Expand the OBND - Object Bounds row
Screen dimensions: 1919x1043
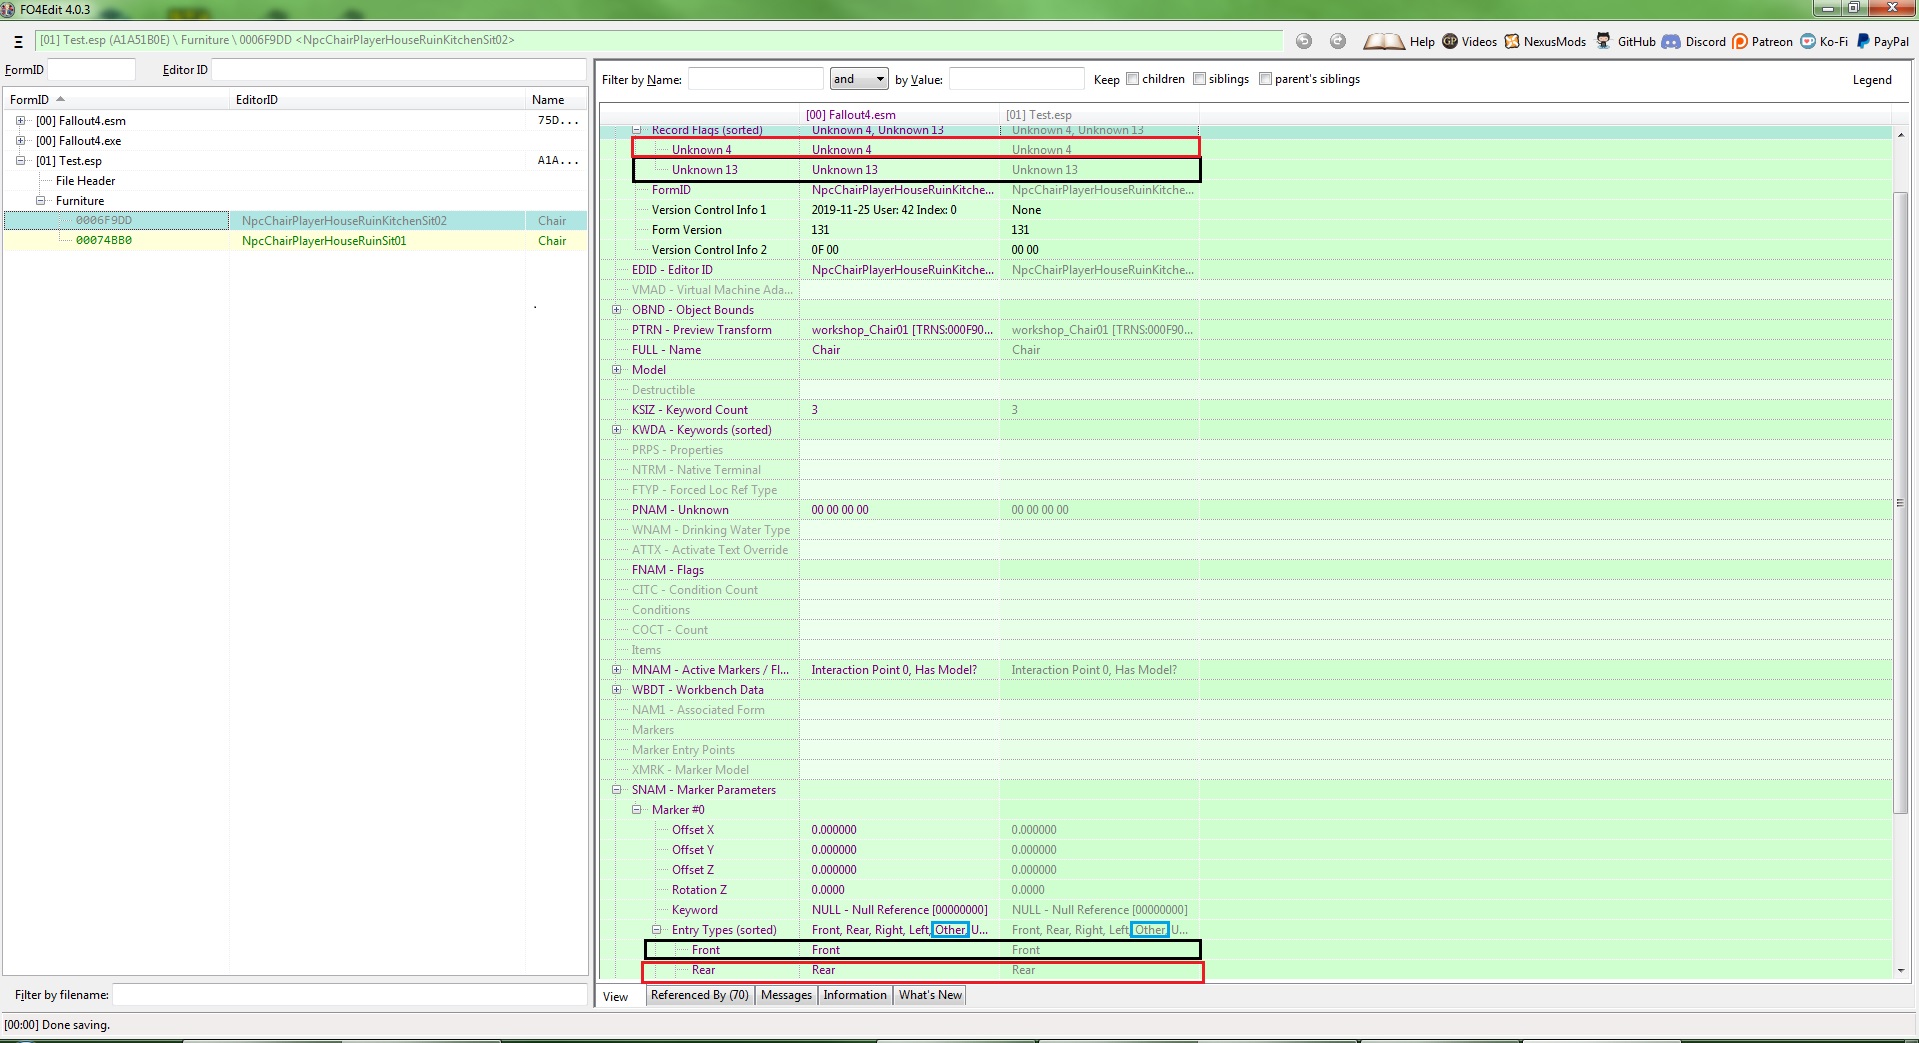tap(616, 310)
